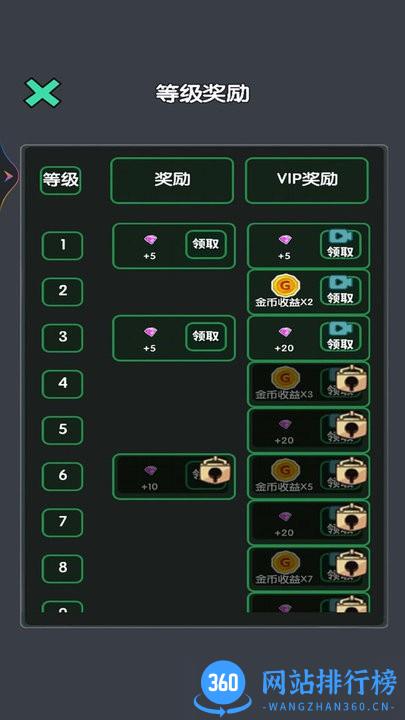Close the level rewards panel with green X
The width and height of the screenshot is (405, 720).
pos(42,93)
